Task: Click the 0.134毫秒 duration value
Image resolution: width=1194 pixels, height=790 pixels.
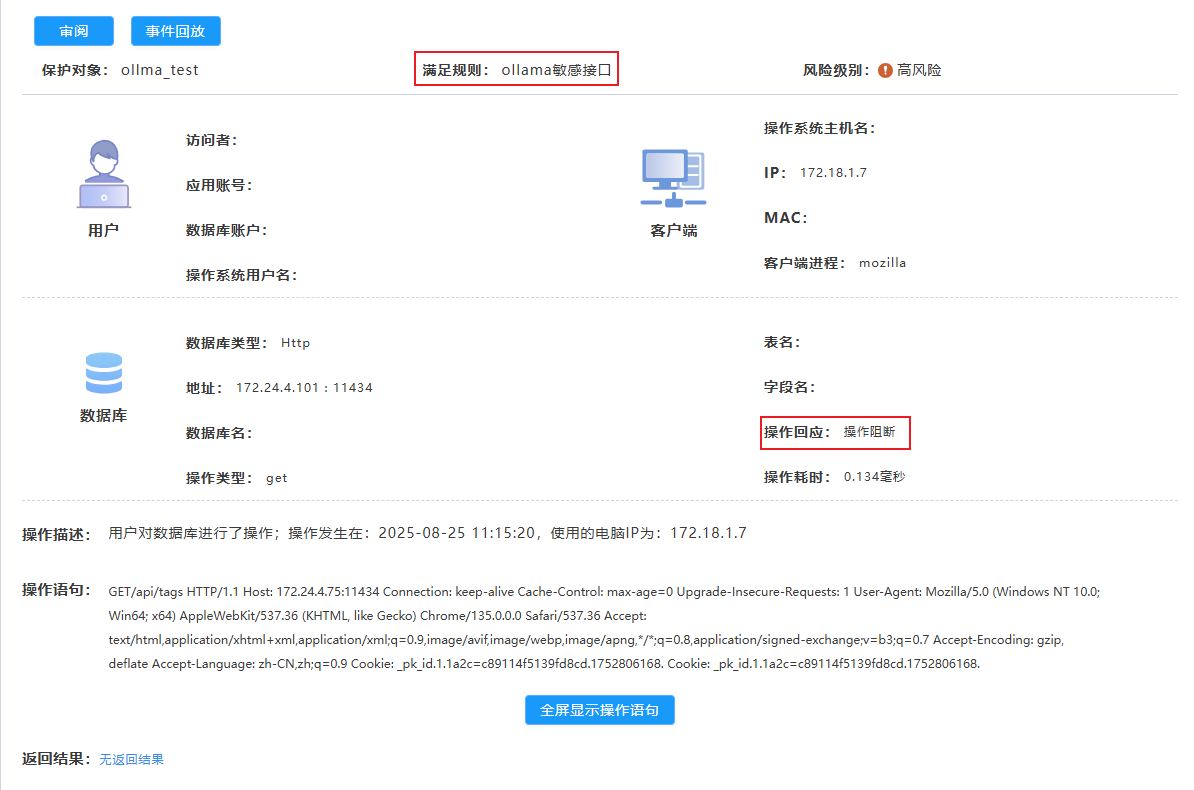Action: (874, 477)
